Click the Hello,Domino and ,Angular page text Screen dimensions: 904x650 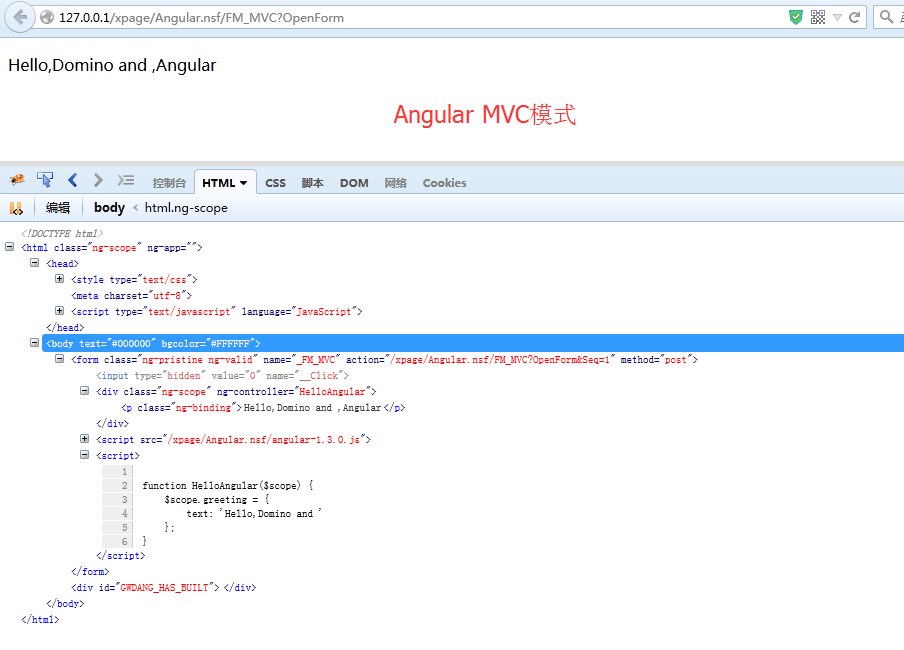tap(112, 65)
